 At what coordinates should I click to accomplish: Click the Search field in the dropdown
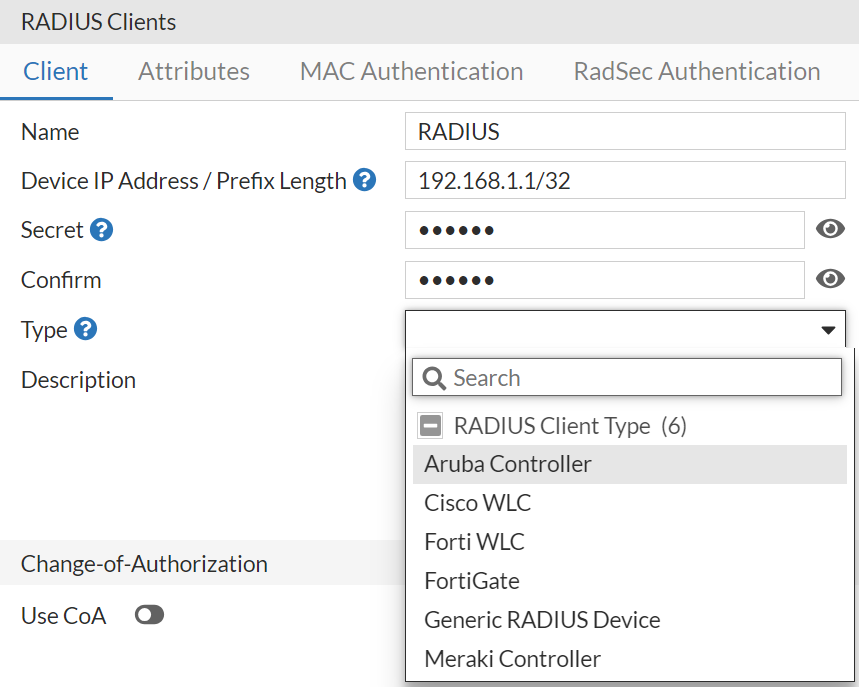tap(600, 377)
